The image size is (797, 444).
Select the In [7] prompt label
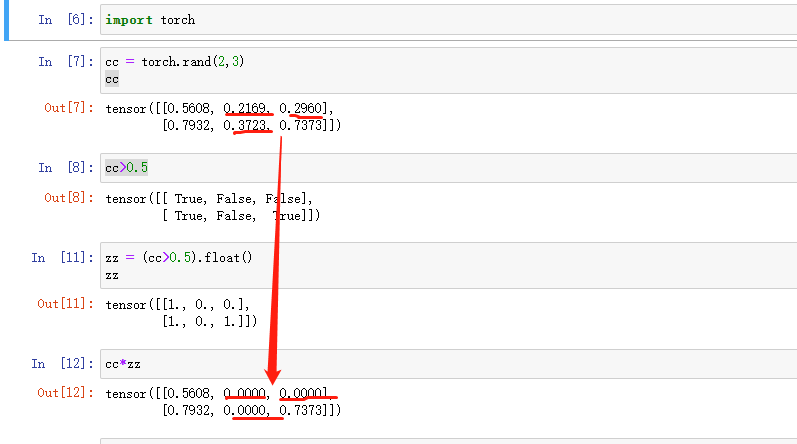point(66,61)
